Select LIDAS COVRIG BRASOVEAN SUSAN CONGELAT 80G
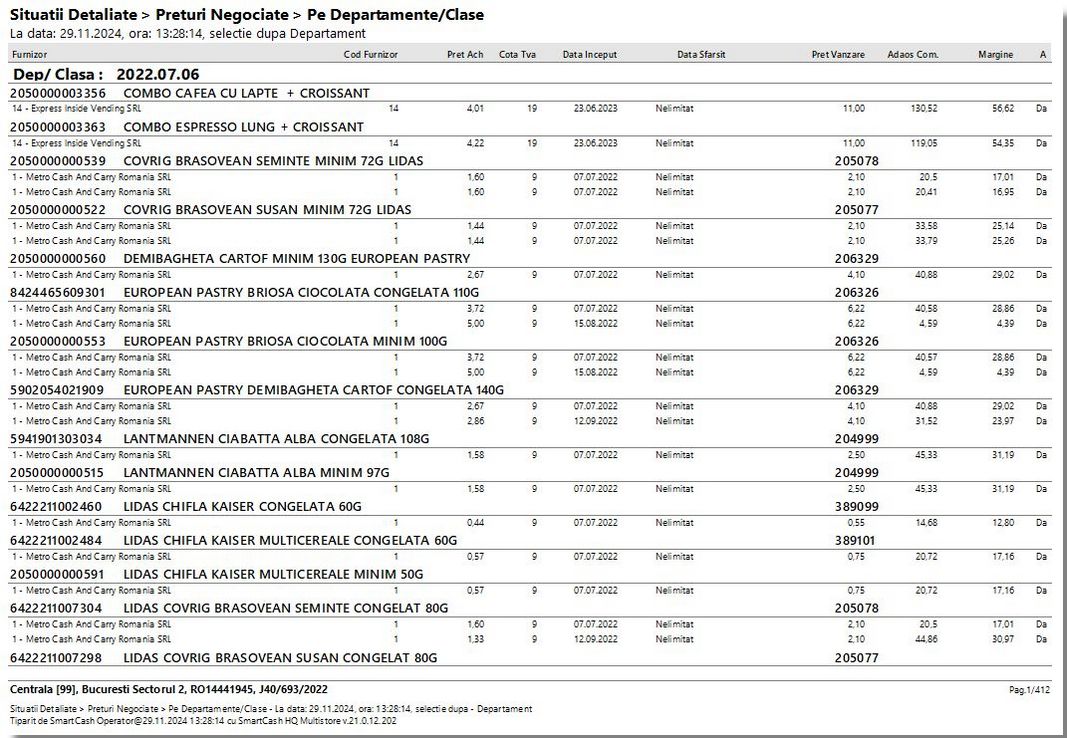The image size is (1067, 738). pos(280,658)
